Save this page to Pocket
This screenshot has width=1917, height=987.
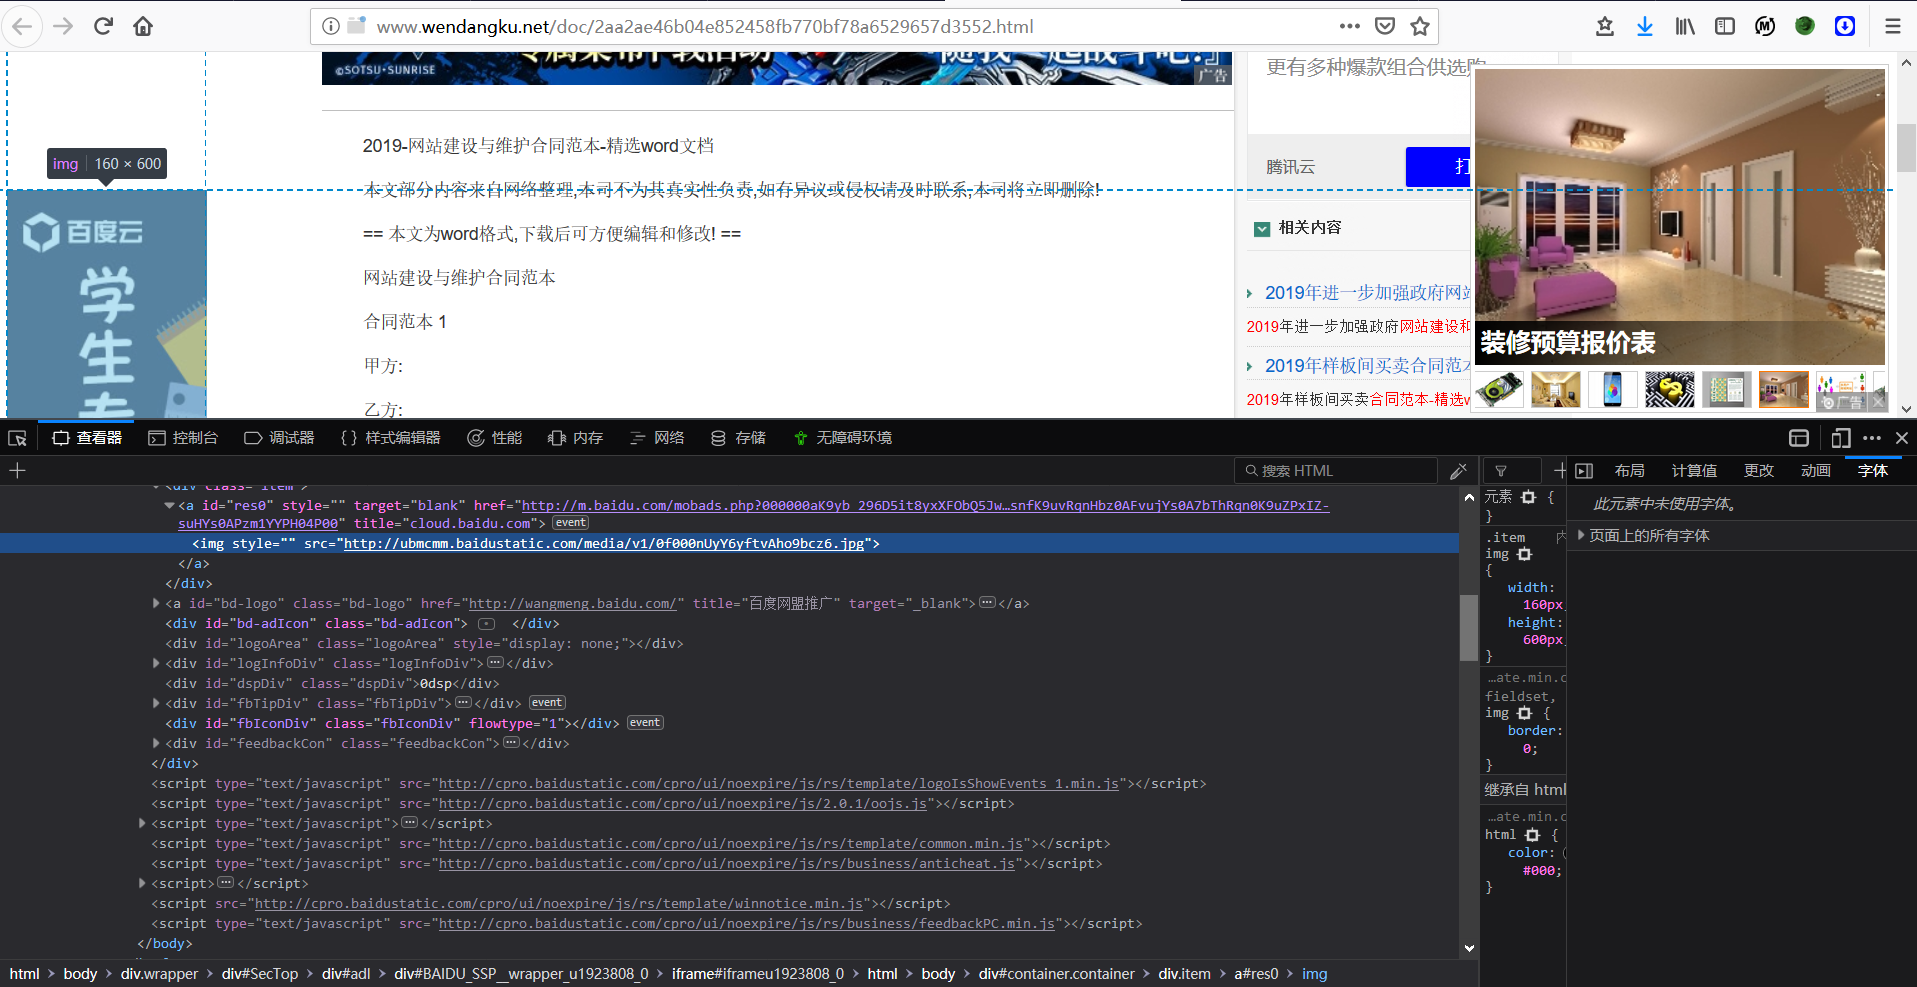pos(1385,26)
